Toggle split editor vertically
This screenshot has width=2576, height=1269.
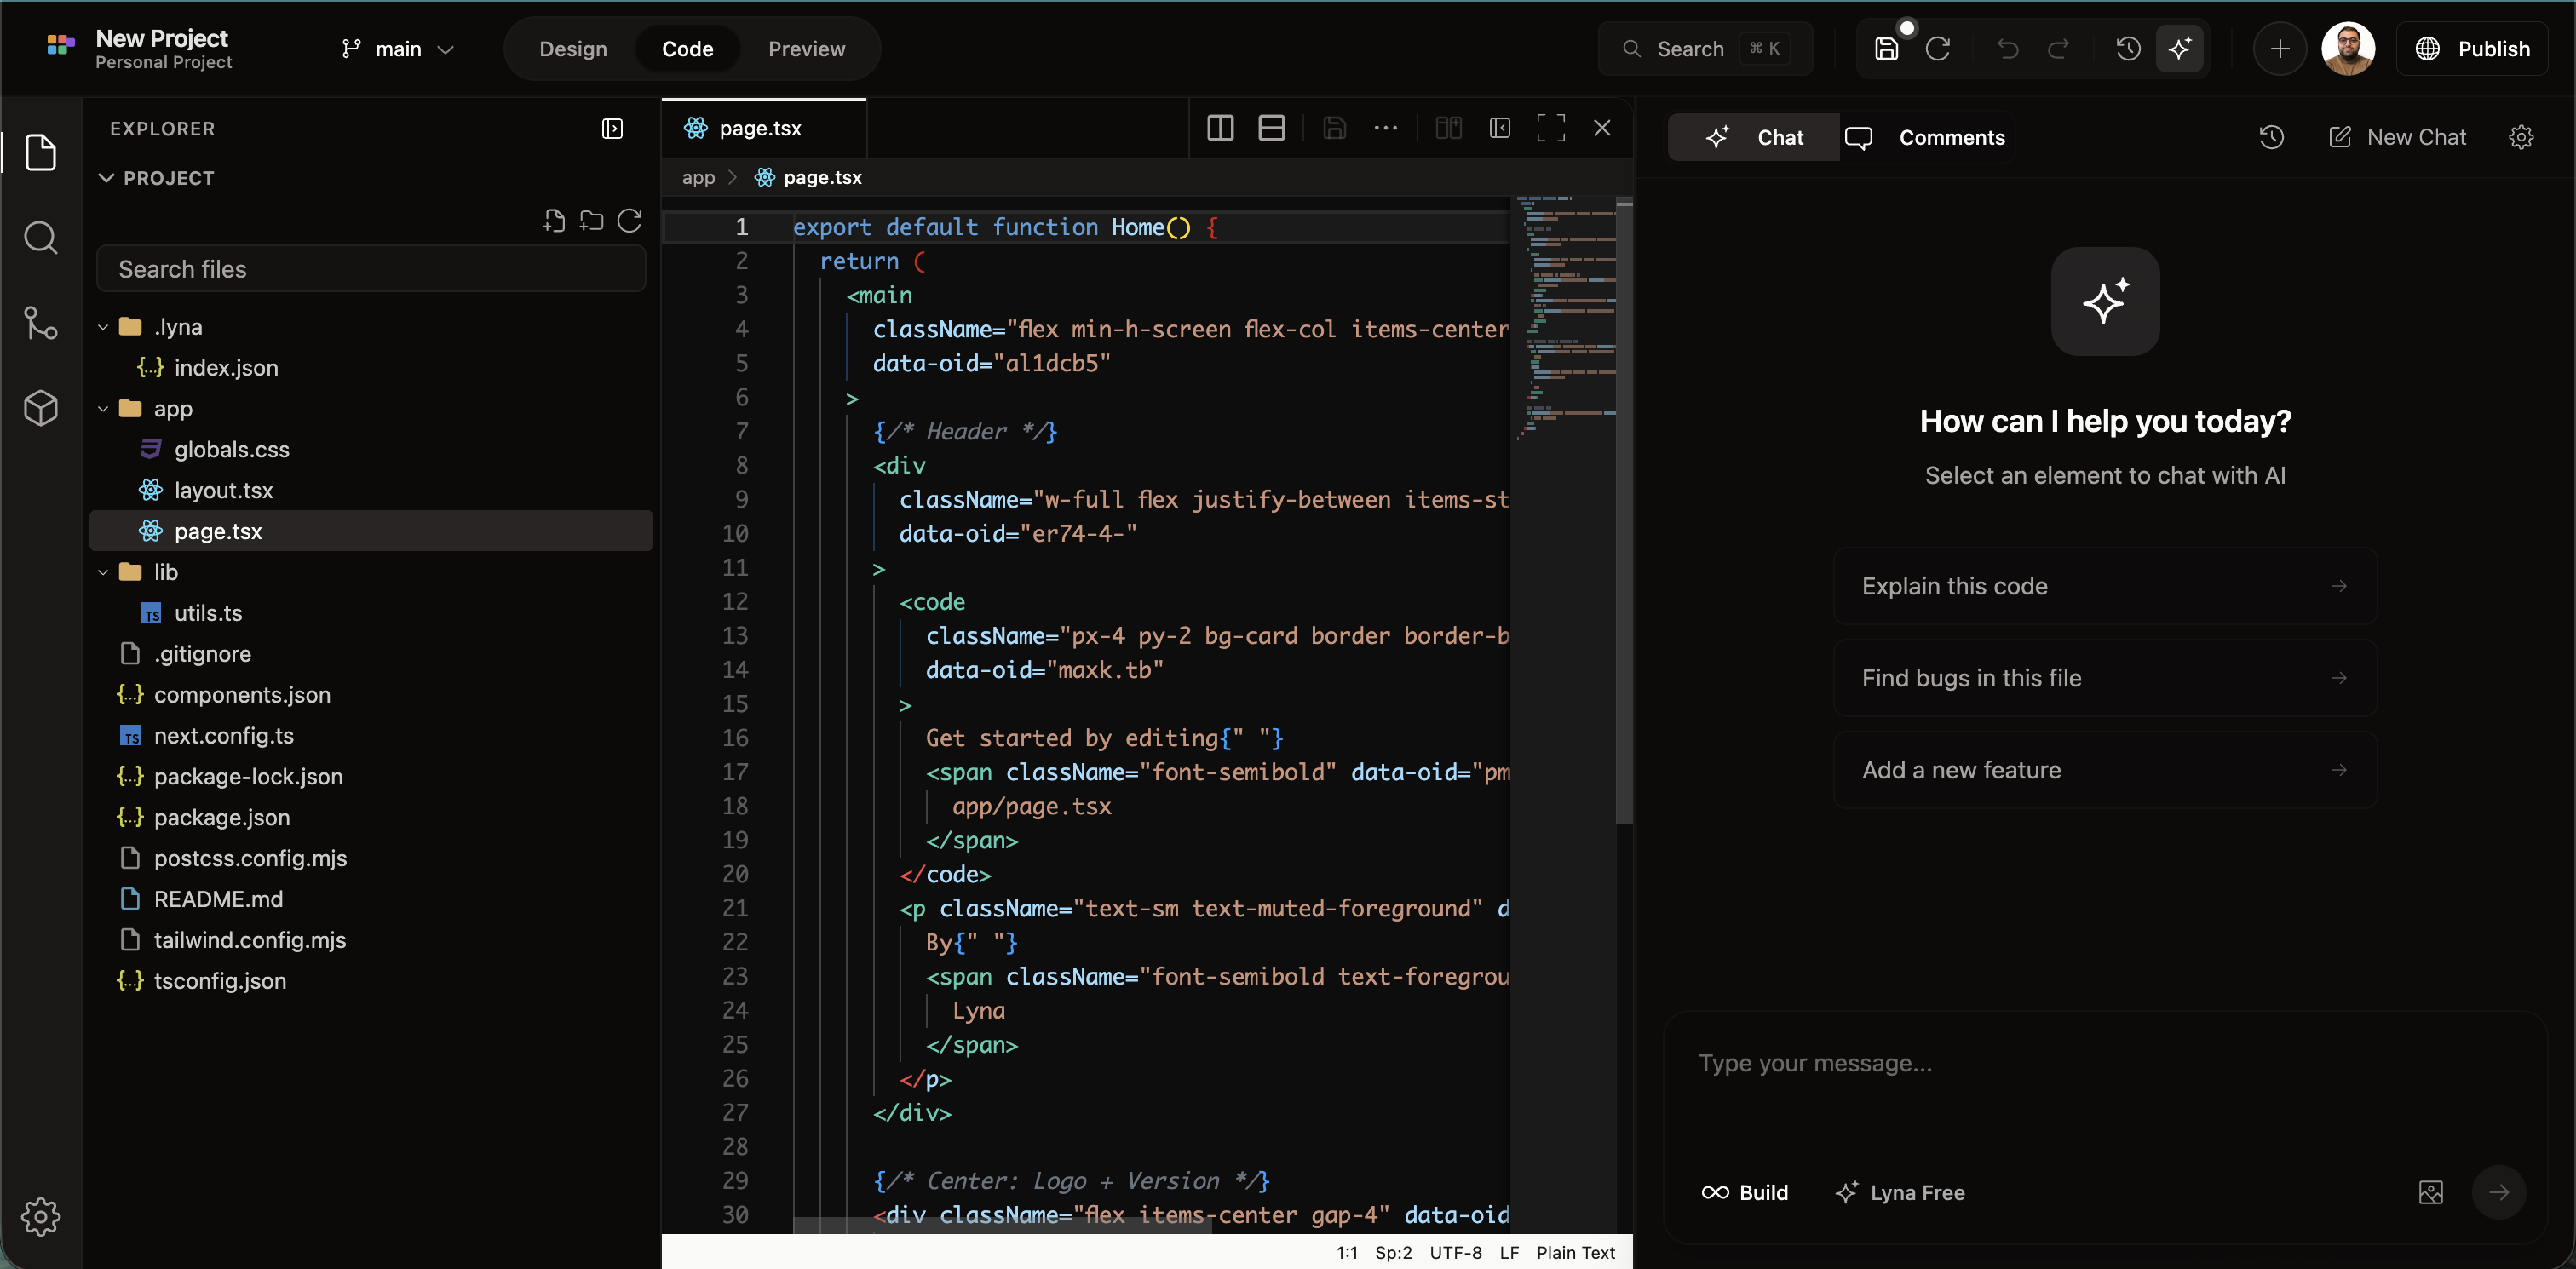(x=1220, y=127)
